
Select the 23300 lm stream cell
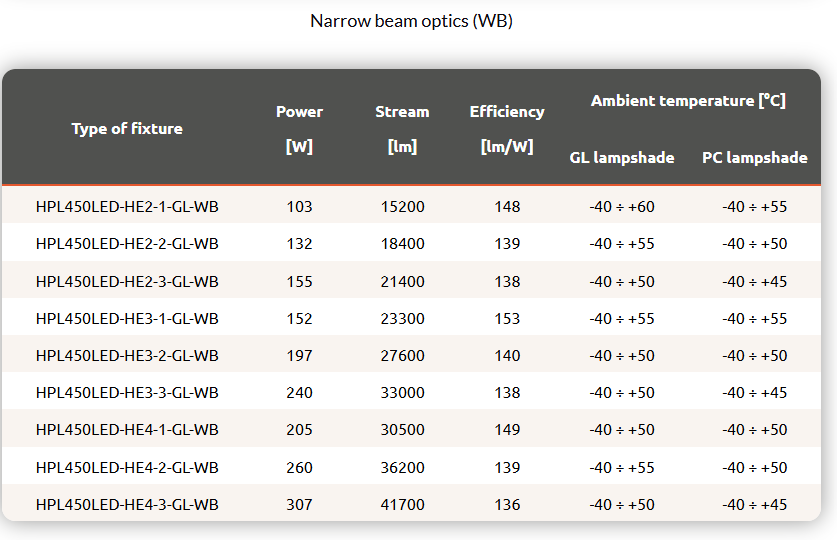402,319
